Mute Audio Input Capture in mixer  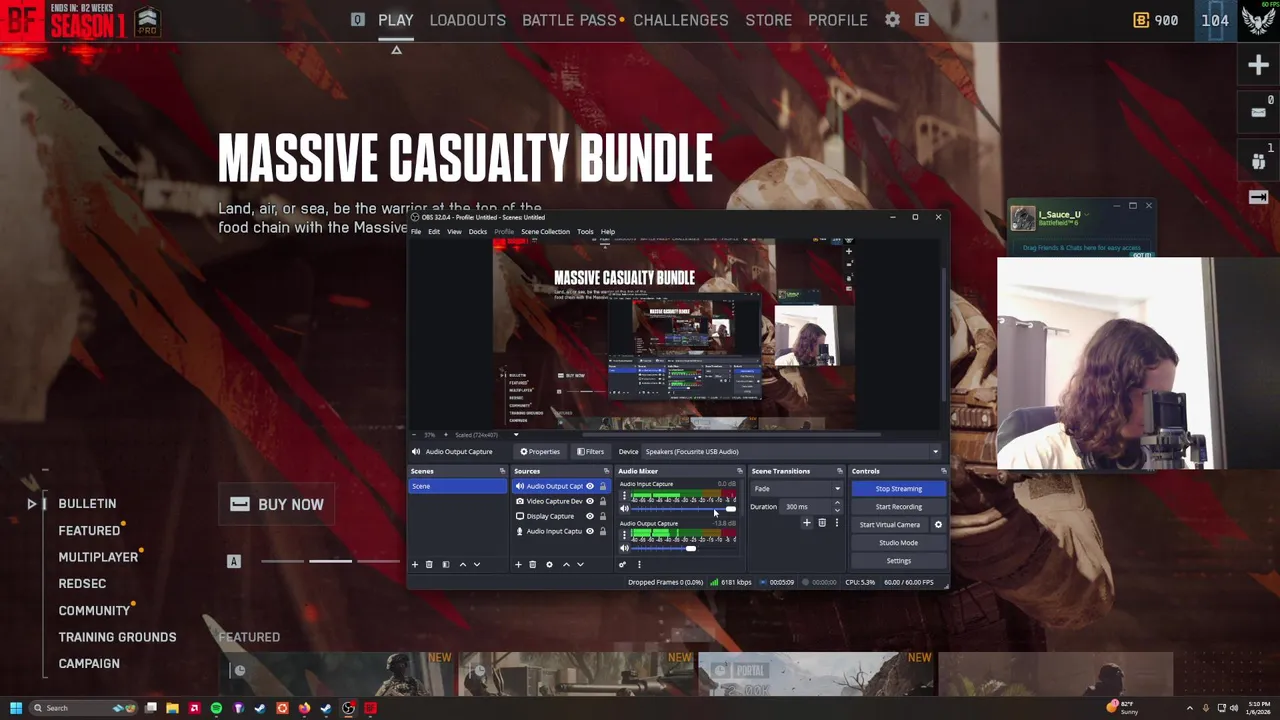624,509
